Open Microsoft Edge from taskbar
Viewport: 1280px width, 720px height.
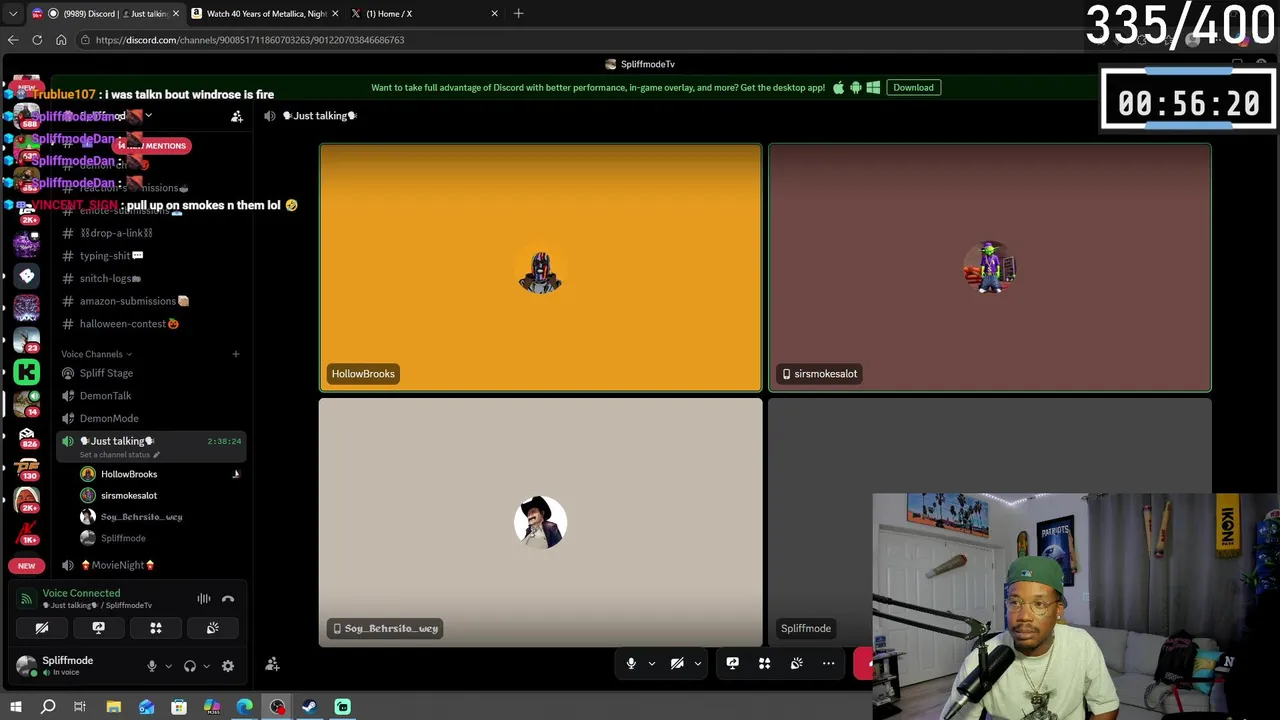[x=245, y=707]
